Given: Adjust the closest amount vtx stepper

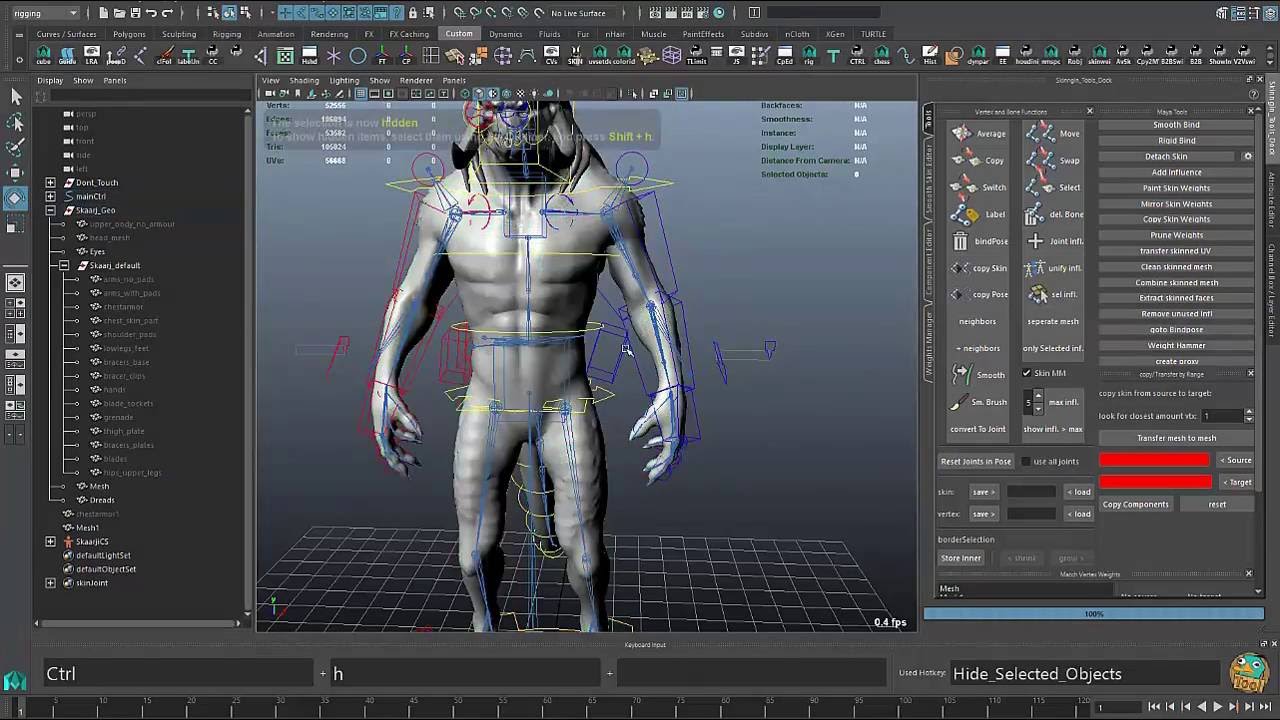Looking at the screenshot, I should coord(1249,416).
